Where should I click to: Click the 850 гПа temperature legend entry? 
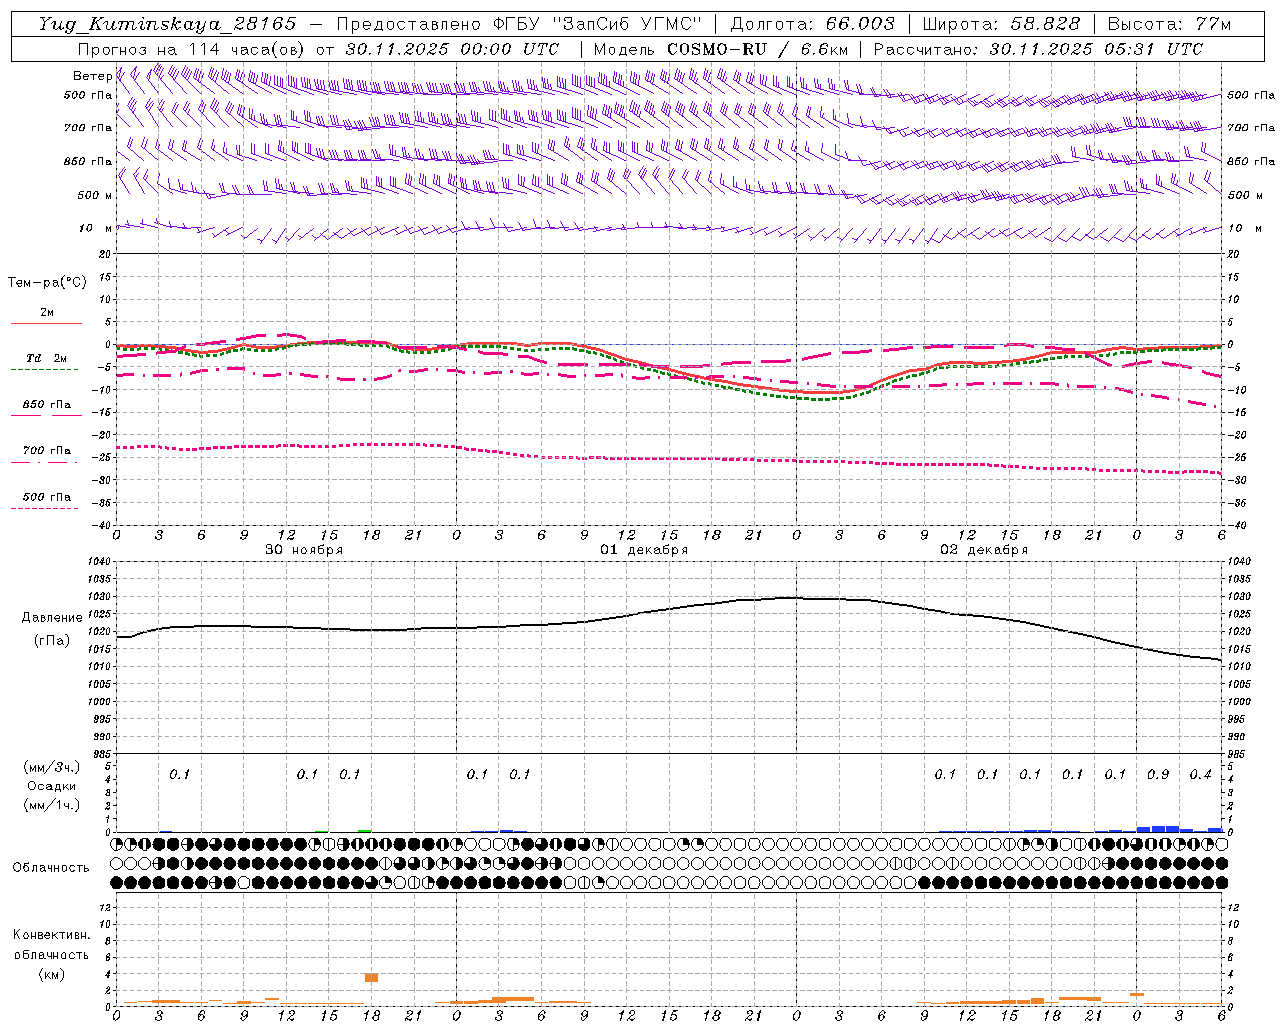point(46,405)
